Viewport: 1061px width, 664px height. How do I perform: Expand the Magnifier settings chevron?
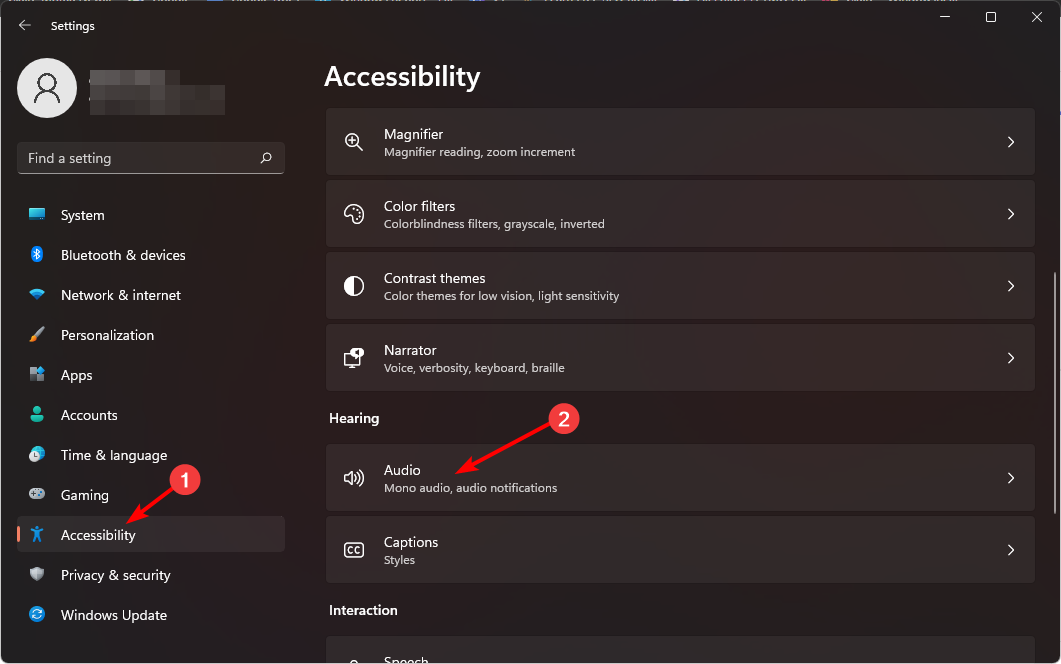(1010, 141)
